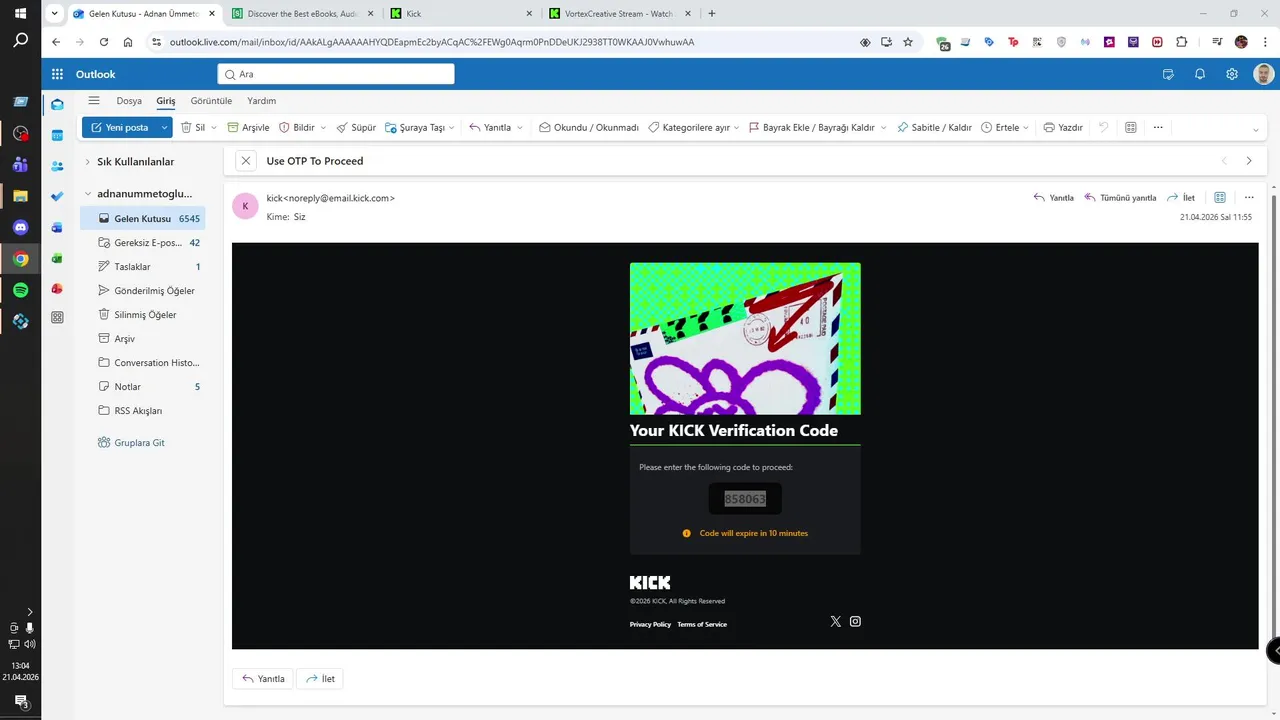1280x720 pixels.
Task: Click the X (Twitter) icon in KICK email
Action: 836,621
